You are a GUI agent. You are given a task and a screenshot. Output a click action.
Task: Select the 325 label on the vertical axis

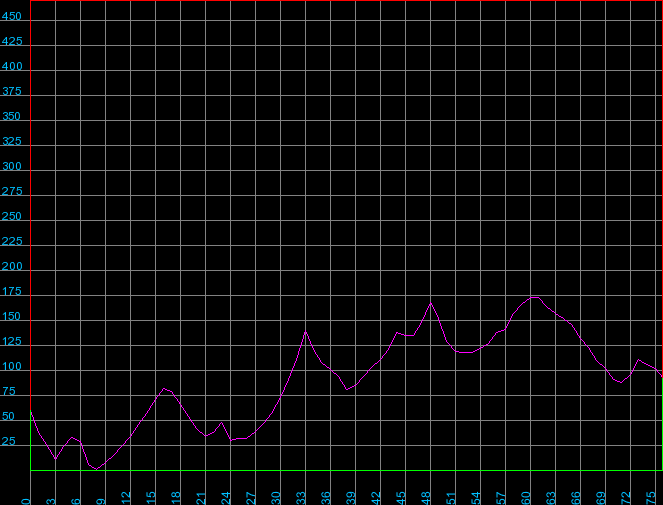click(11, 141)
